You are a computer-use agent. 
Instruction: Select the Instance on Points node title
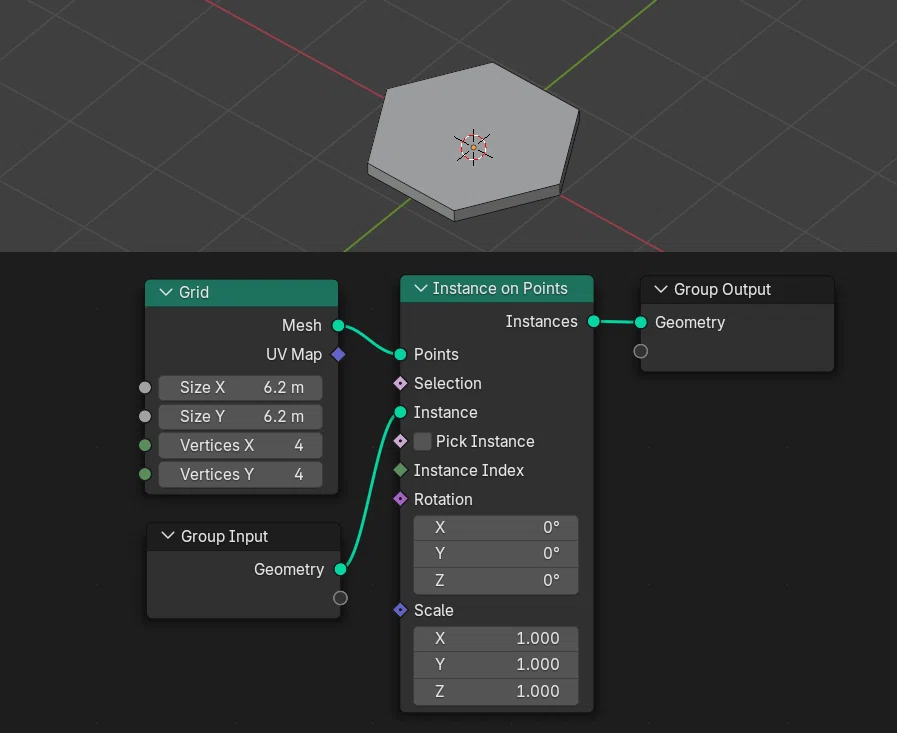coord(500,288)
